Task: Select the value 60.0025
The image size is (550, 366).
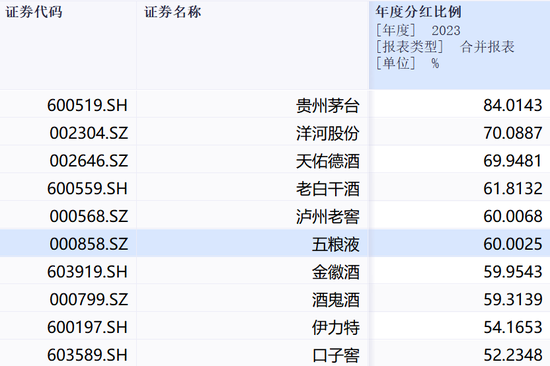Action: click(513, 244)
